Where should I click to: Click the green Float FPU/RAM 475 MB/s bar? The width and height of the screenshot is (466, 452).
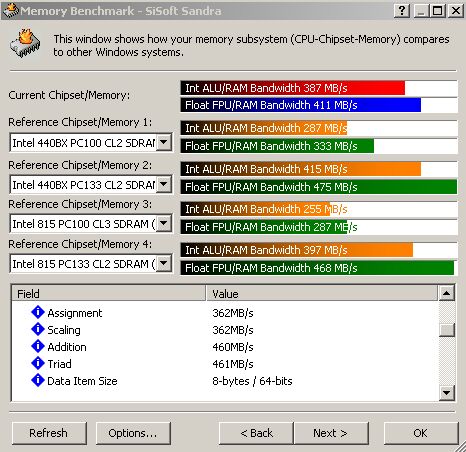tap(319, 187)
